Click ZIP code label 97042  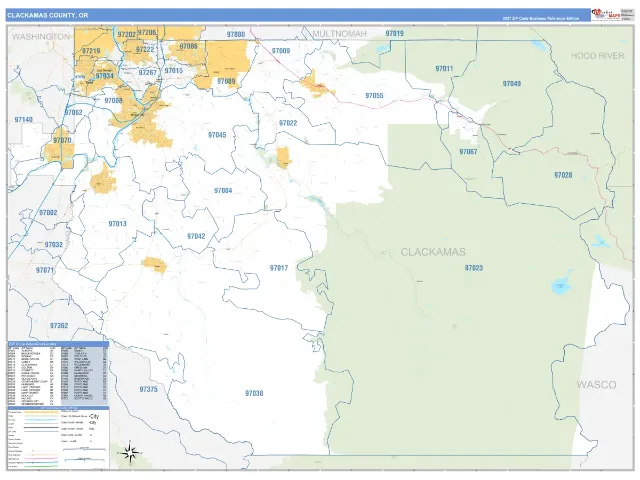pos(196,236)
